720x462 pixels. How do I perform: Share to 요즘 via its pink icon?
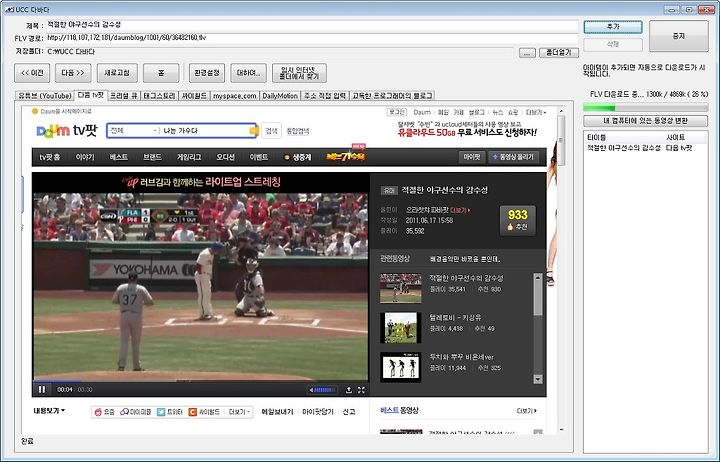[x=98, y=412]
